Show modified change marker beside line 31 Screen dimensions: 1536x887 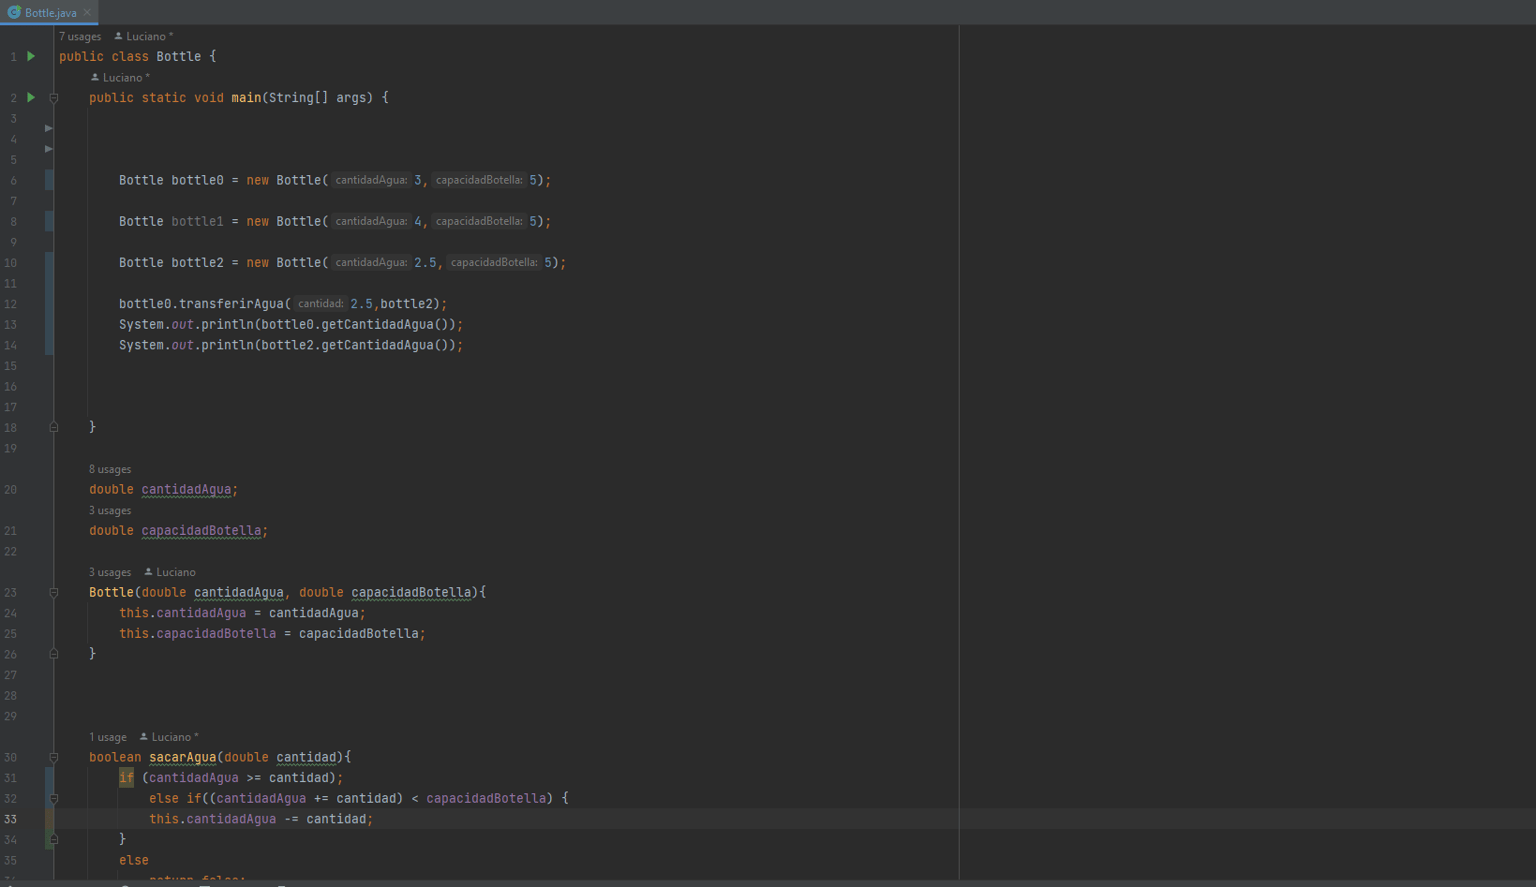coord(49,778)
